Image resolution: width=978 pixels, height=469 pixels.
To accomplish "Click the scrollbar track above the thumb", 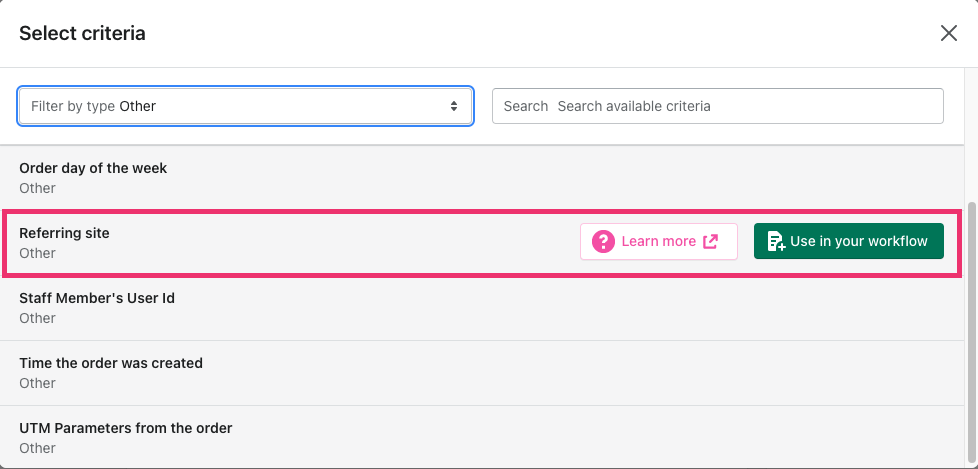I will pyautogui.click(x=971, y=173).
